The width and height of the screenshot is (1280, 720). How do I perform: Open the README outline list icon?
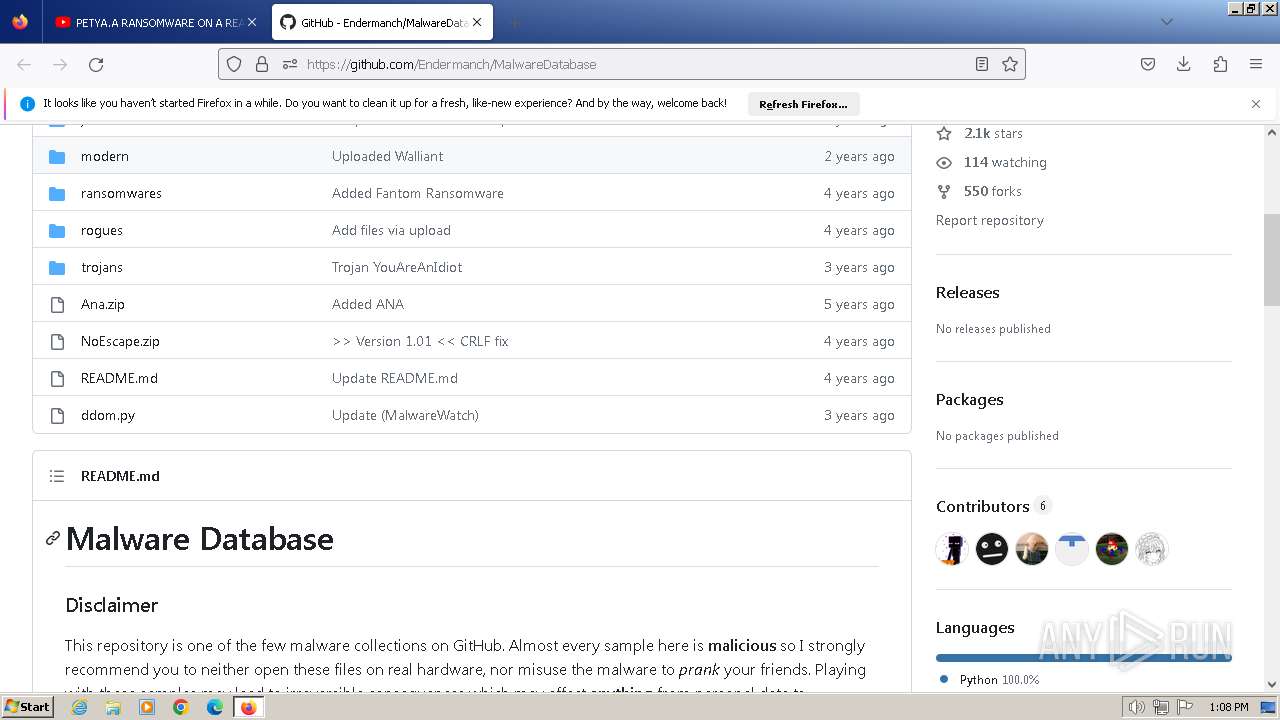coord(57,476)
